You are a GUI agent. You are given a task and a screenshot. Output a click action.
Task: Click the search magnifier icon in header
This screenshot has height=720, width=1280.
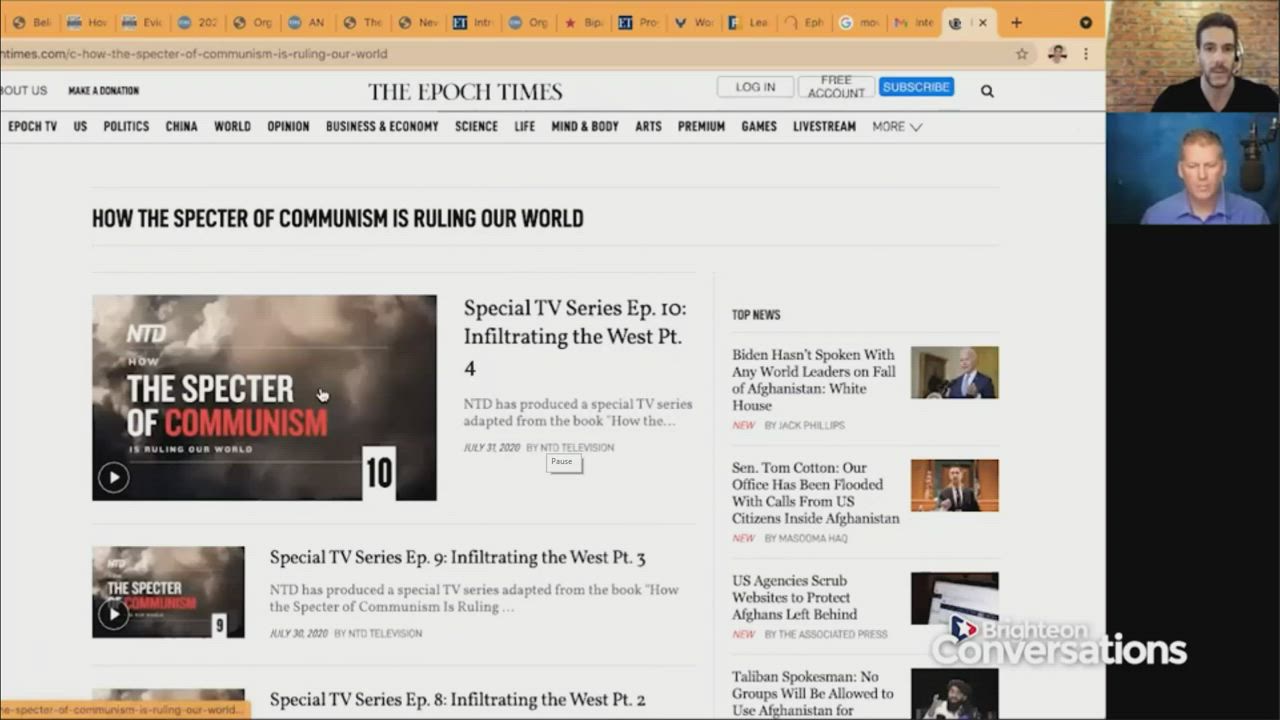point(987,91)
